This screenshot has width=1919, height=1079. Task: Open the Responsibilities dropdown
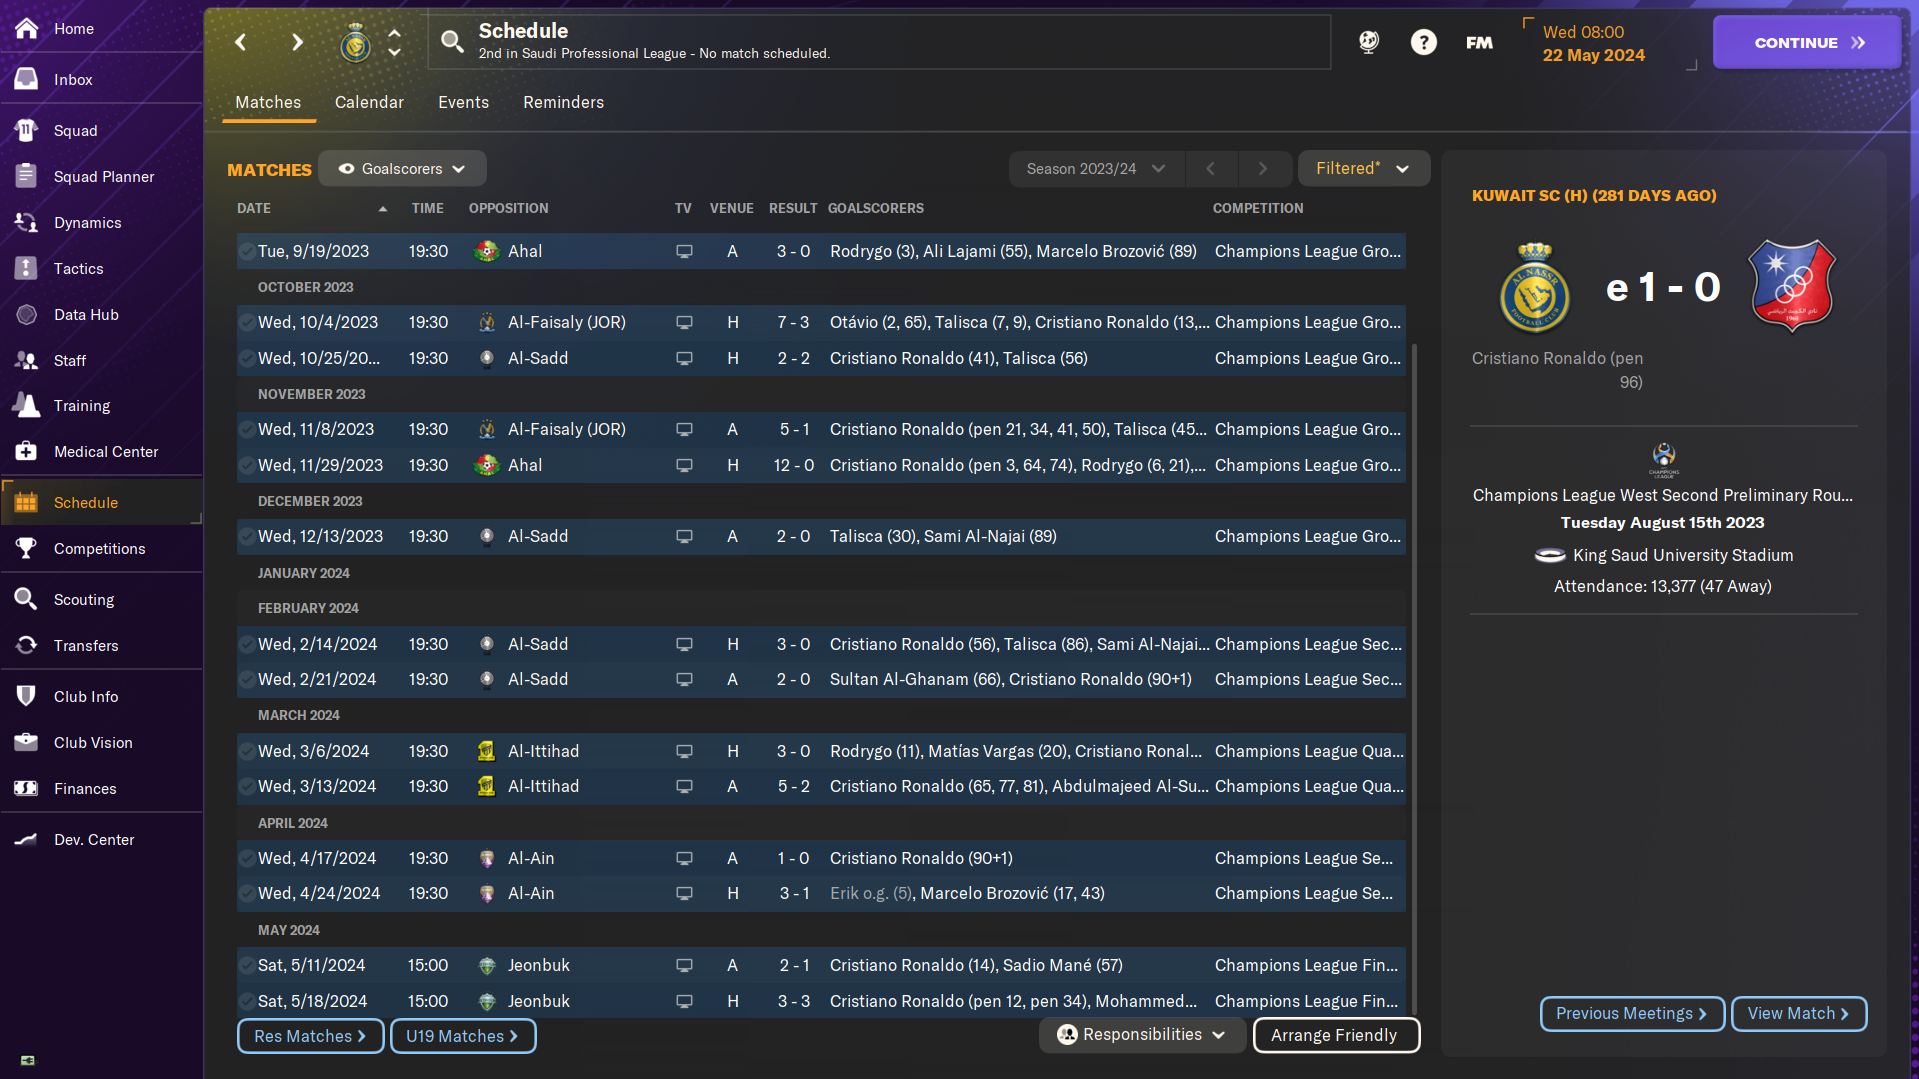click(1142, 1035)
